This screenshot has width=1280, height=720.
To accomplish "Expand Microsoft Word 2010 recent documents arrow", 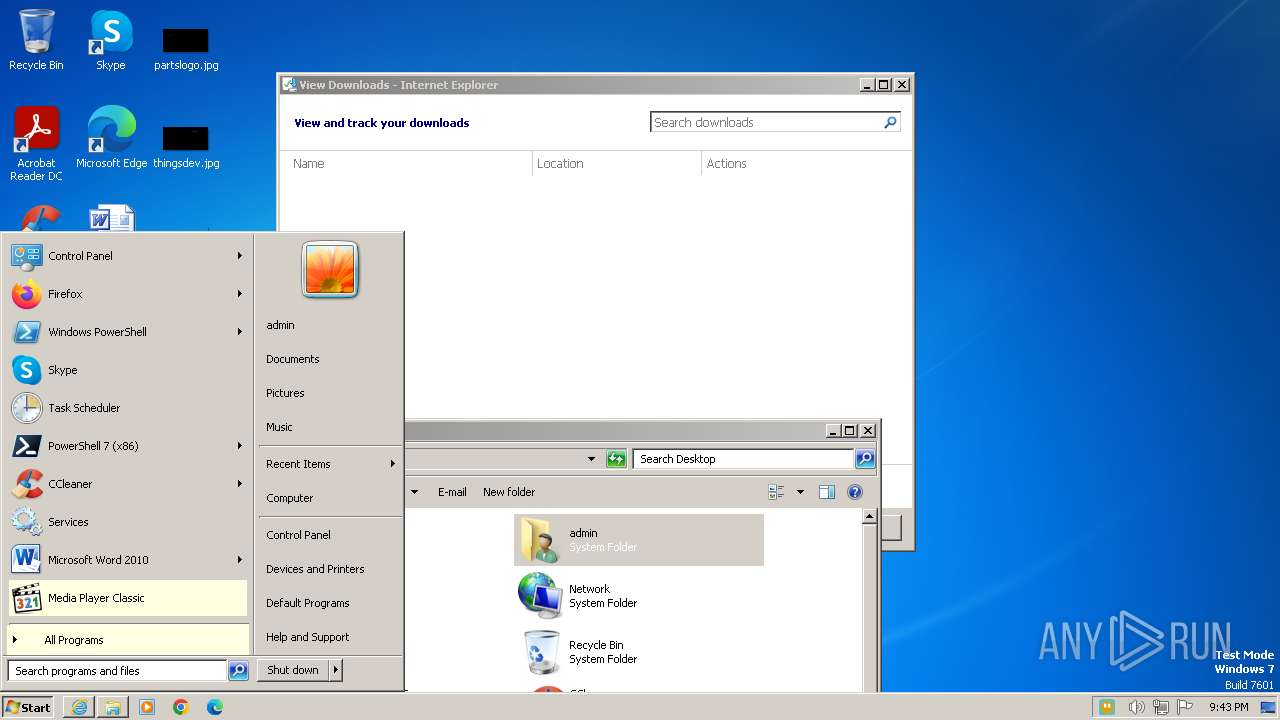I will (x=240, y=560).
